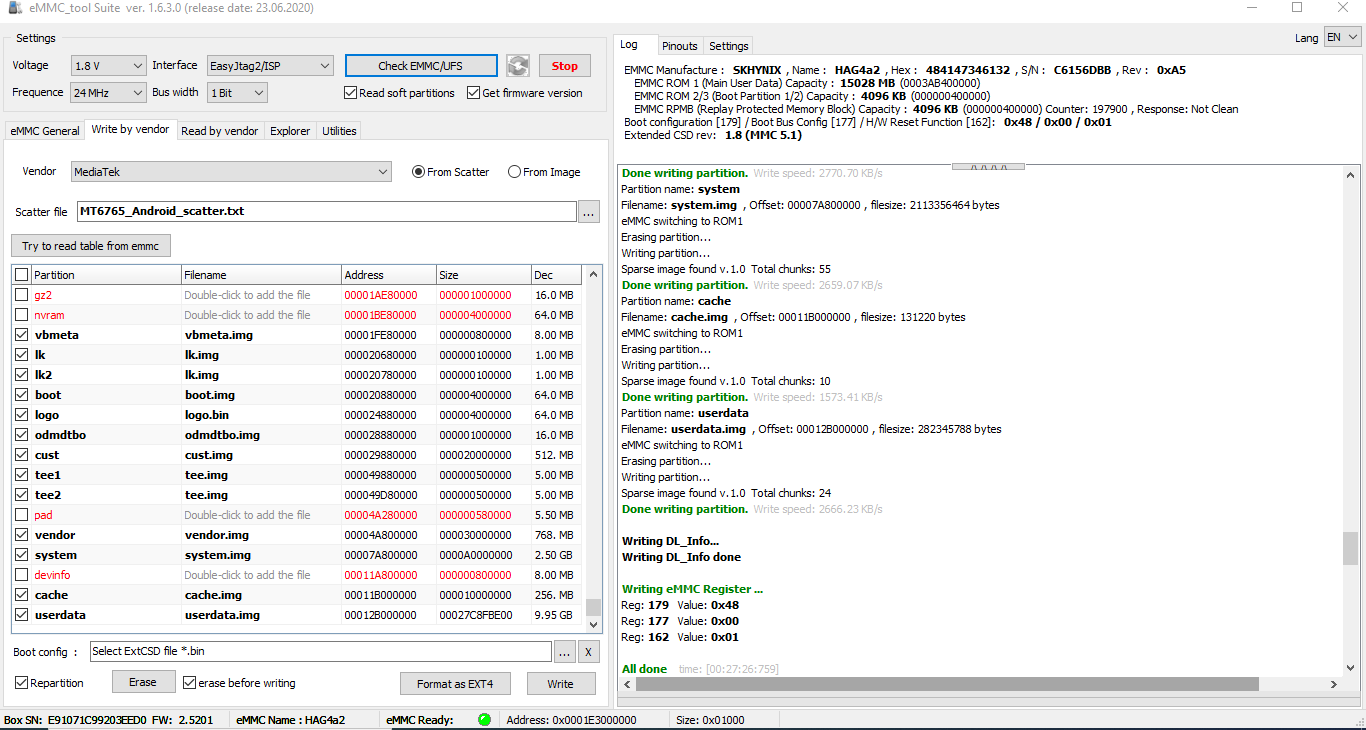Click the log's horizontal scroll left arrow
Image resolution: width=1366 pixels, height=730 pixels.
pos(626,684)
